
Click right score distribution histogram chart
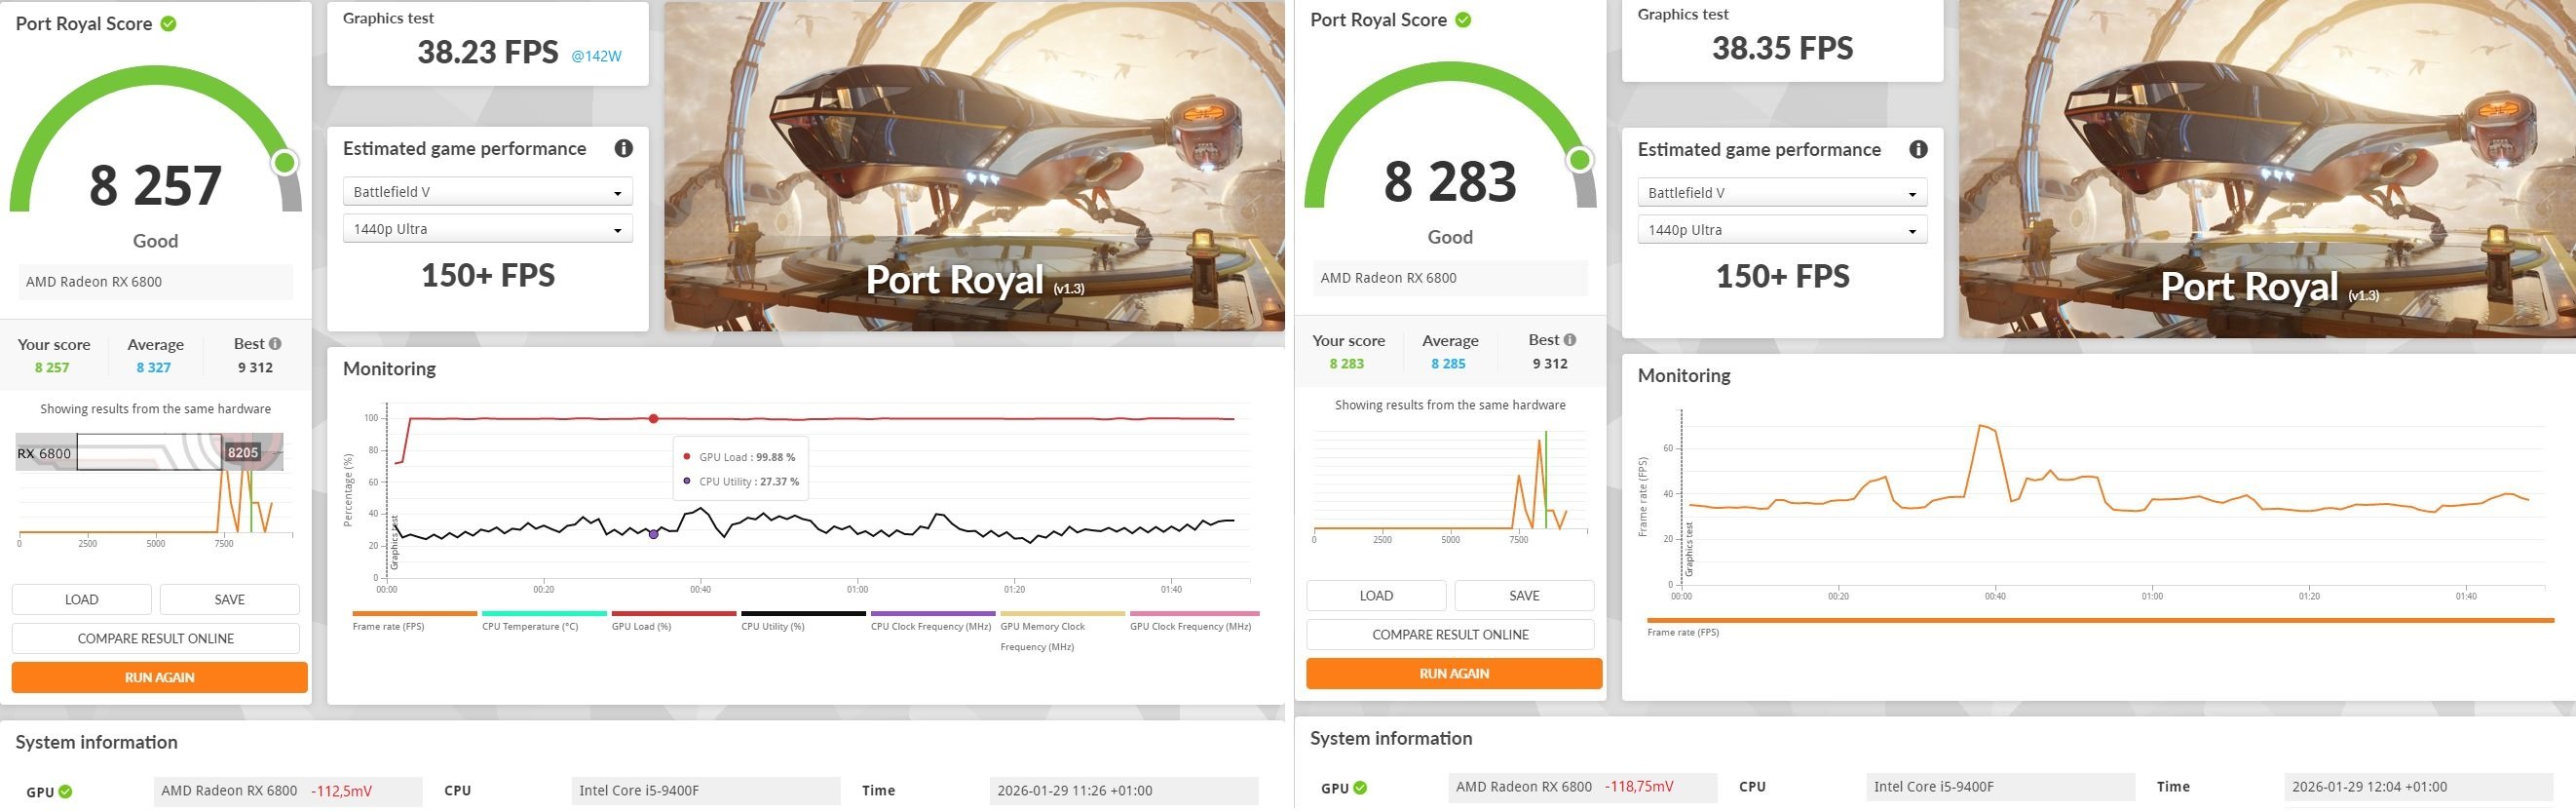point(1450,486)
